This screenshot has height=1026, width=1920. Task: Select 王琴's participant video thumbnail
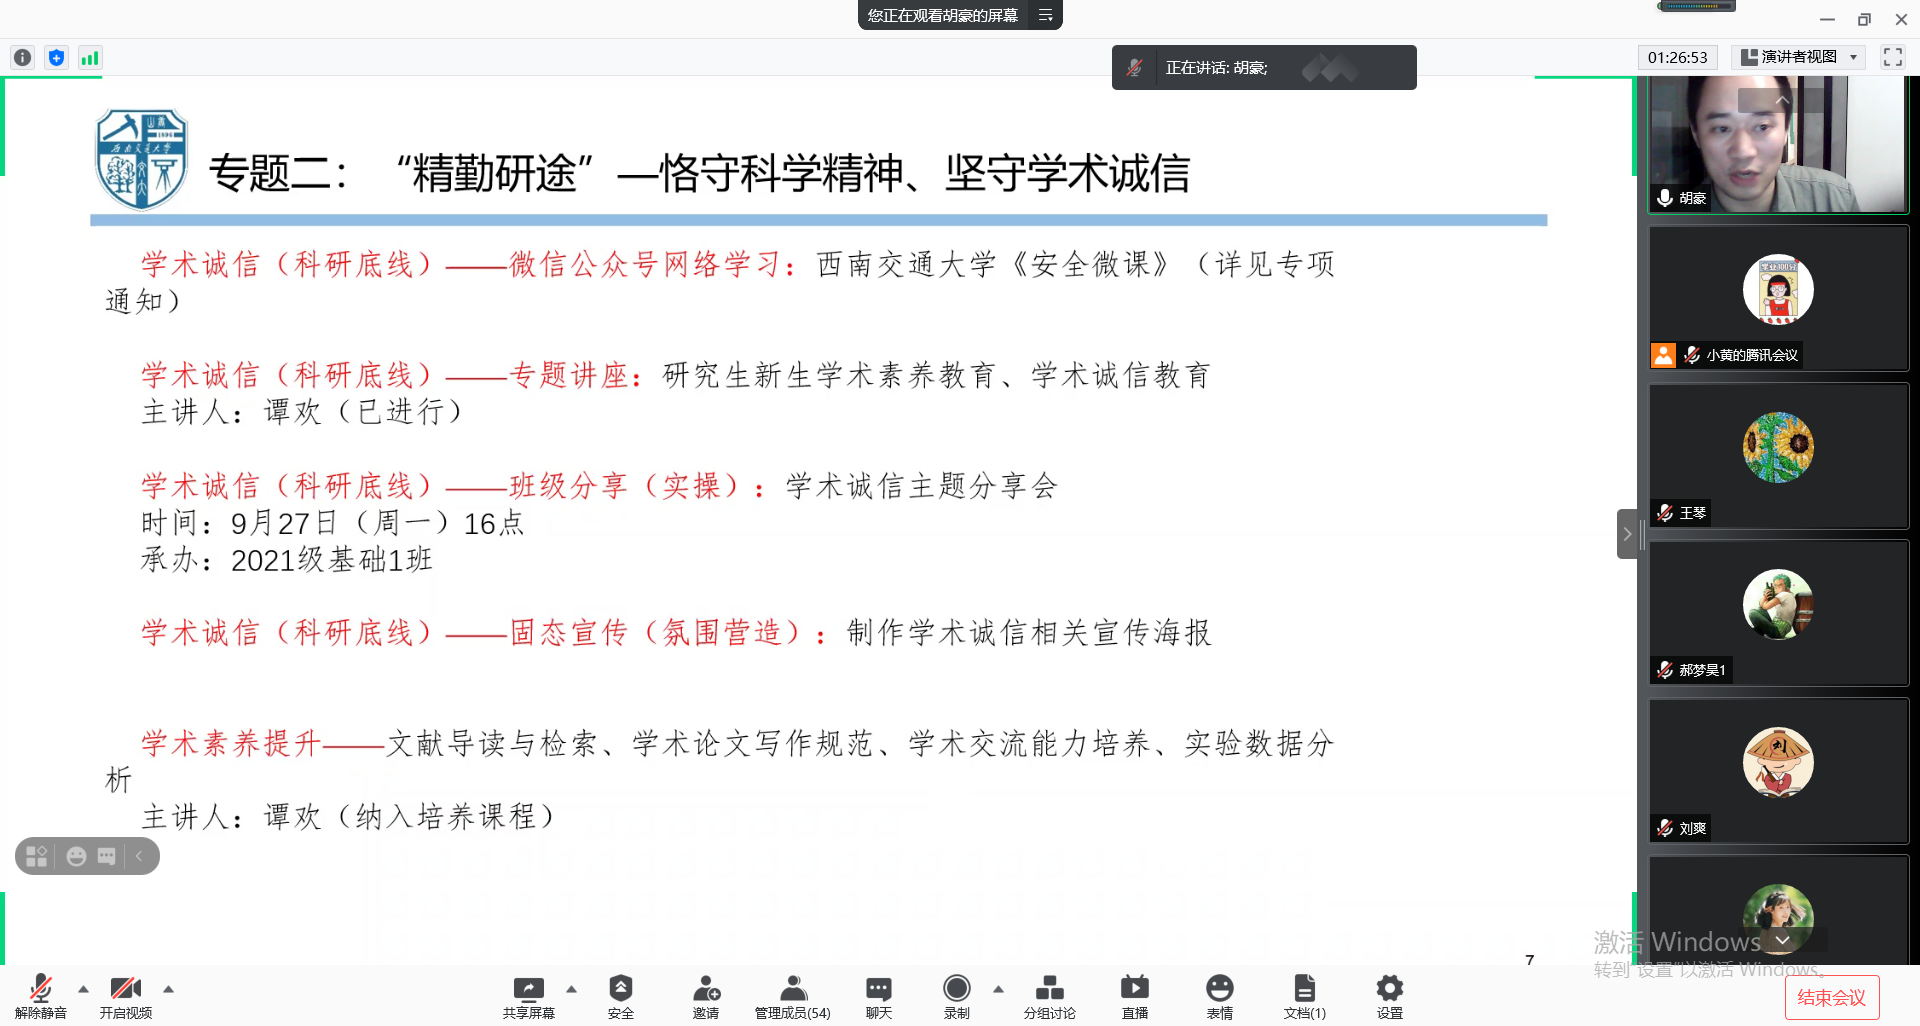point(1778,456)
